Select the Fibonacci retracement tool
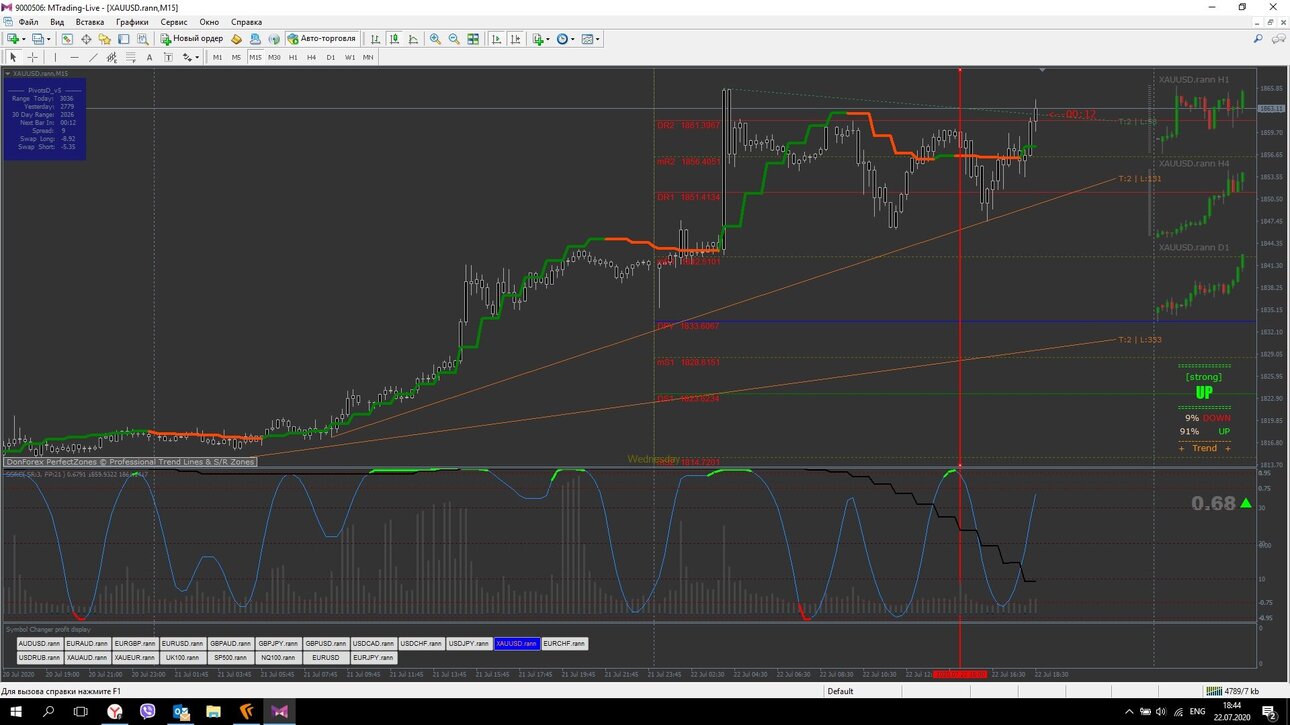Viewport: 1290px width, 725px height. point(131,57)
